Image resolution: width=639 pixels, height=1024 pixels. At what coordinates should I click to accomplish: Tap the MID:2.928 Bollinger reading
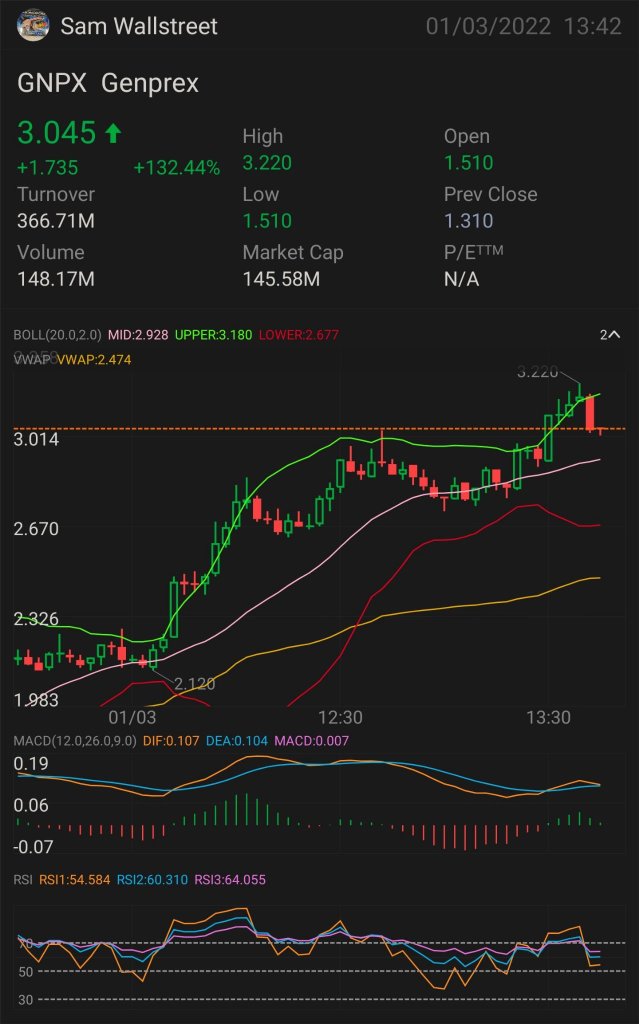pos(138,335)
